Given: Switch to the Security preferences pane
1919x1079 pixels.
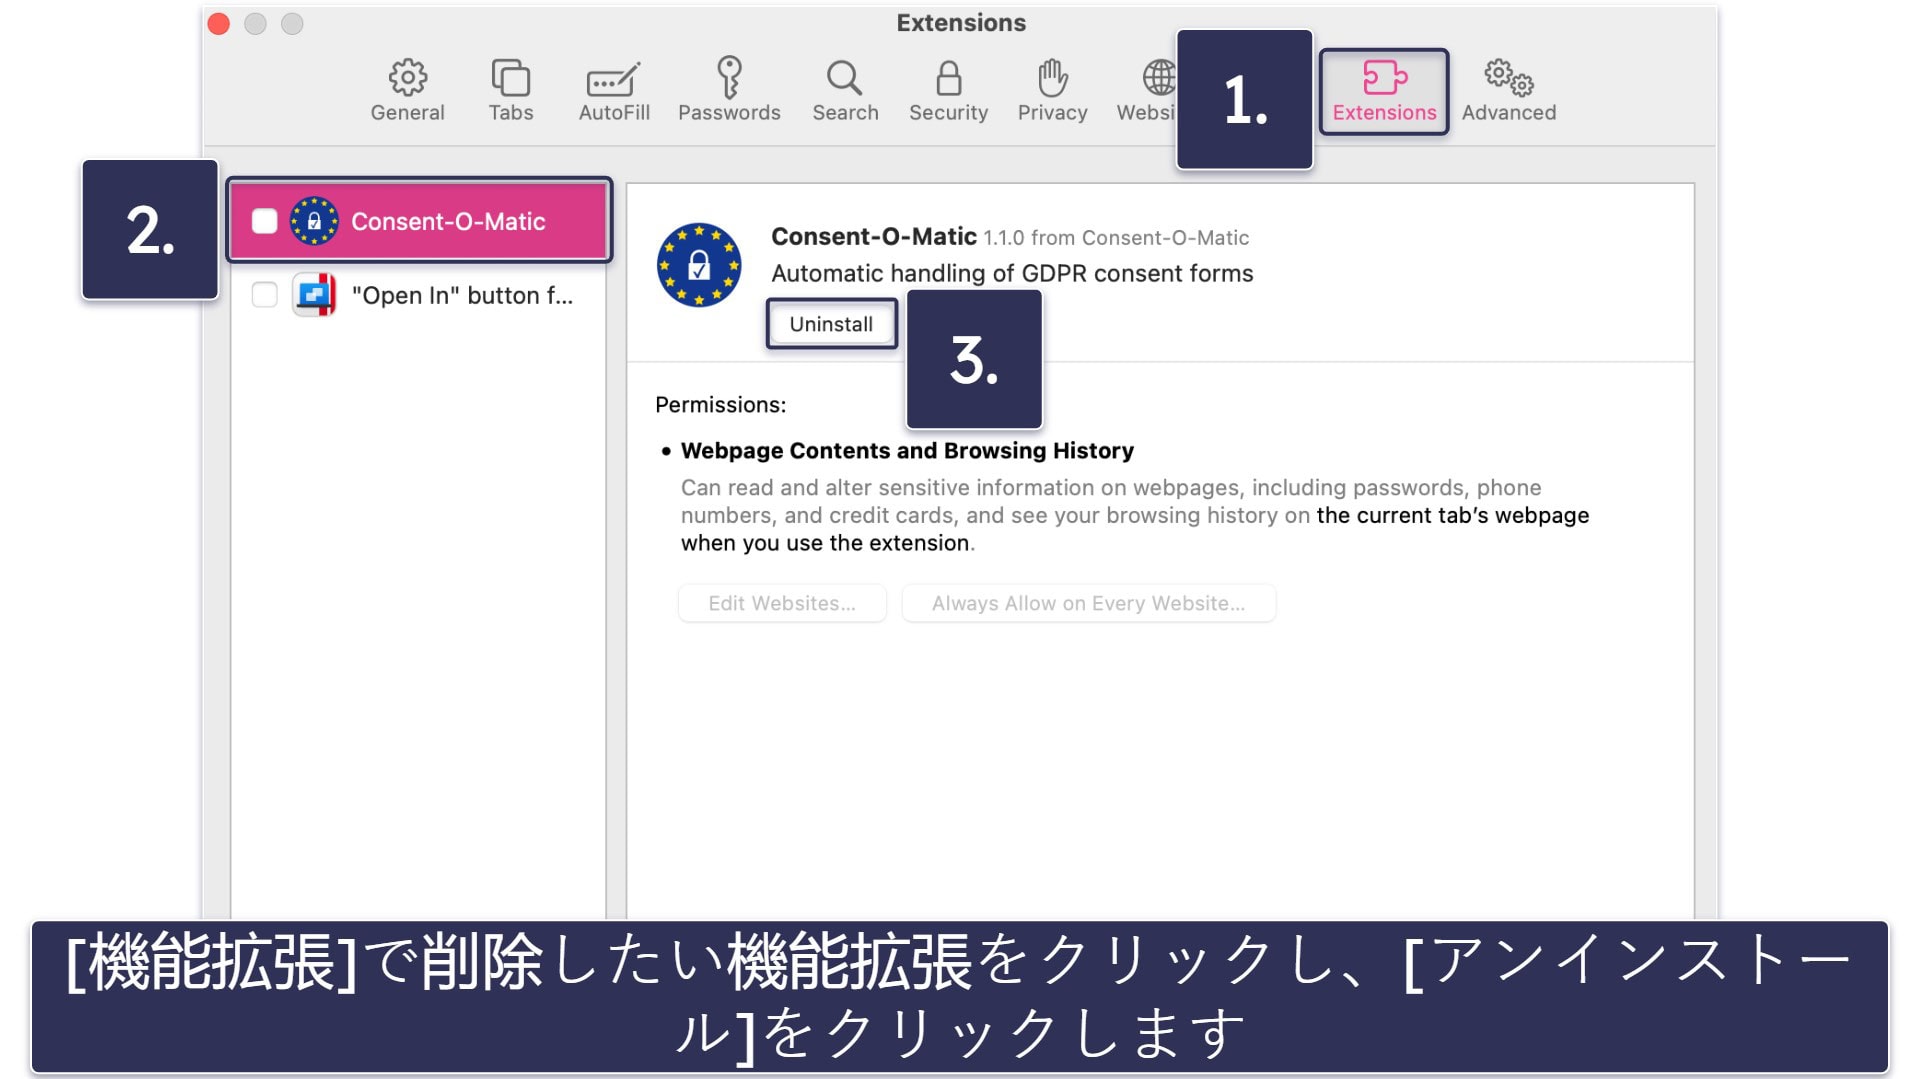Looking at the screenshot, I should [948, 90].
